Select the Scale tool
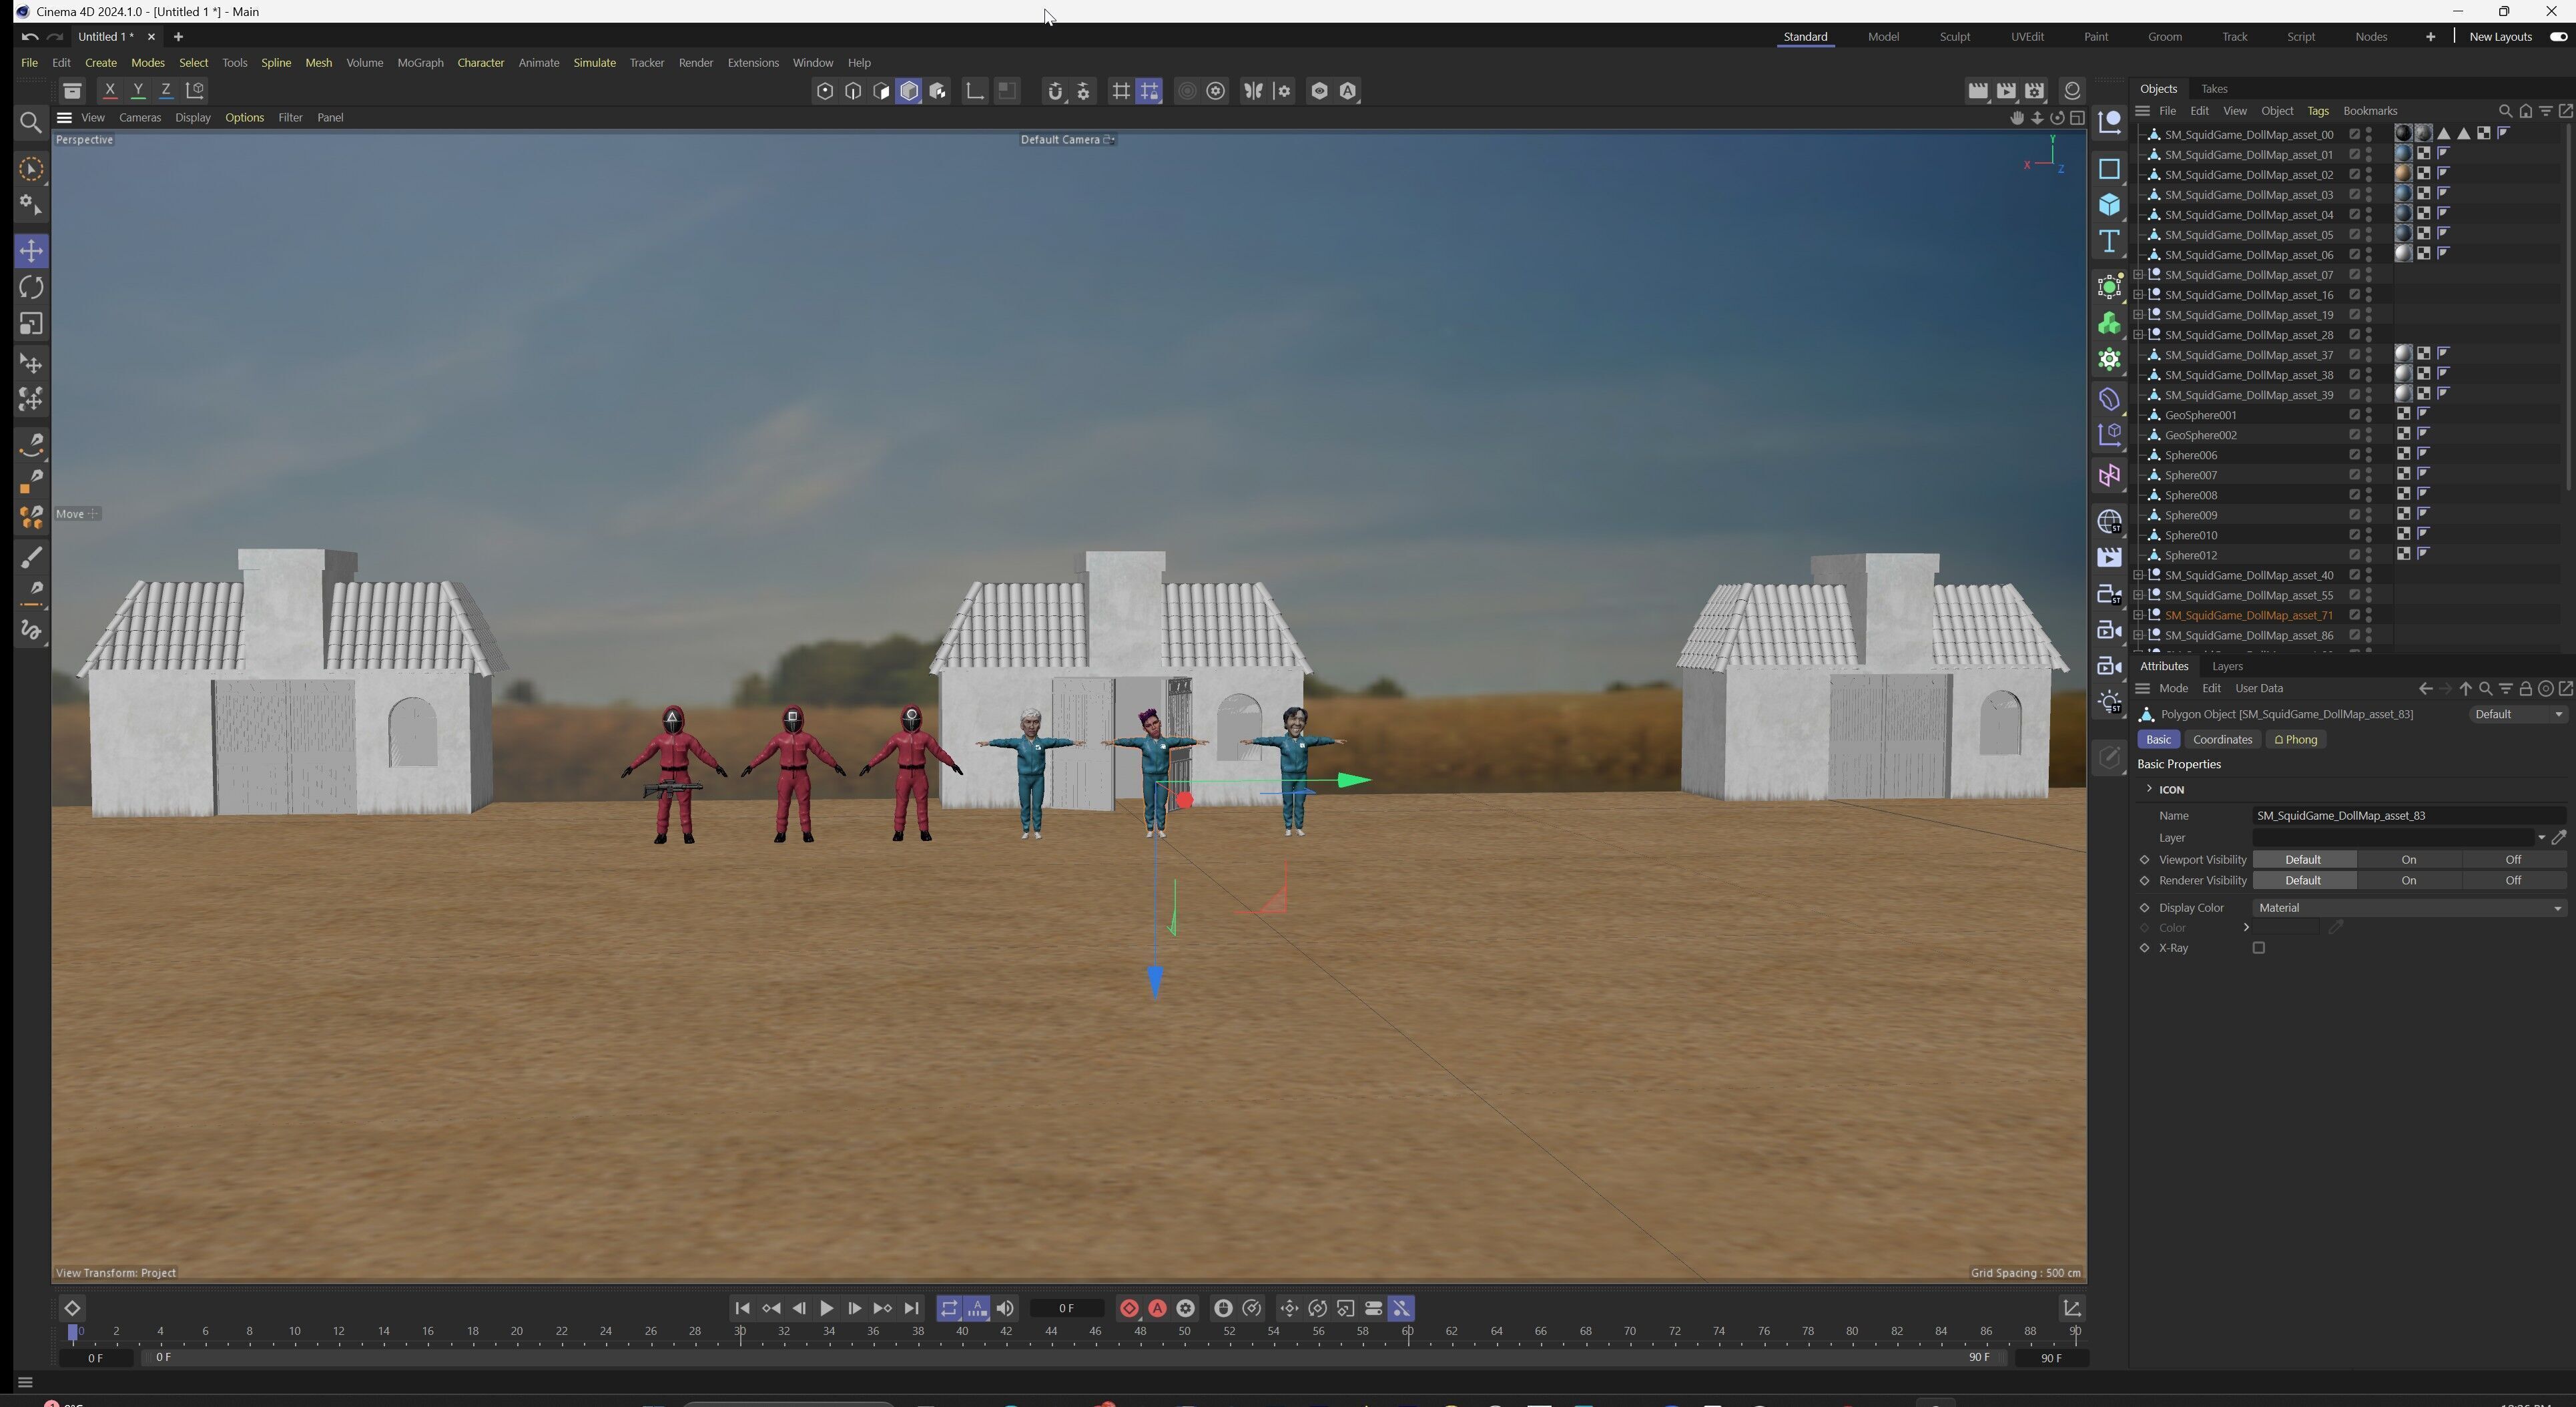This screenshot has height=1407, width=2576. 31,324
